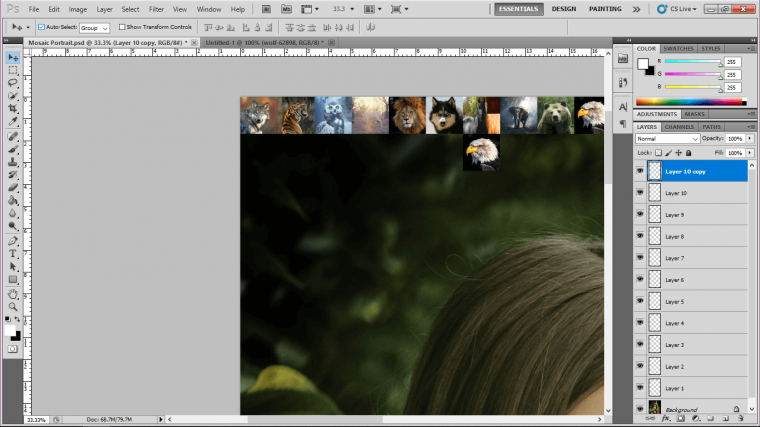Hide Layer 9 visibility eye
Image resolution: width=760 pixels, height=427 pixels.
click(640, 214)
